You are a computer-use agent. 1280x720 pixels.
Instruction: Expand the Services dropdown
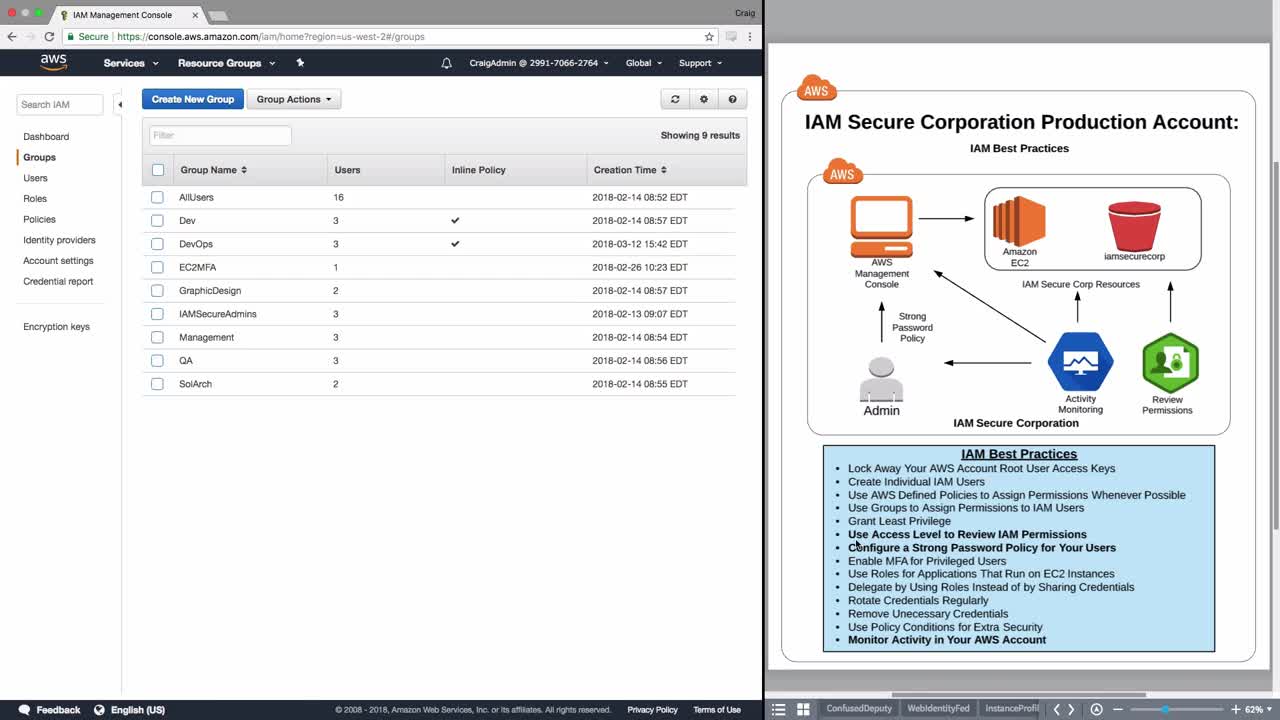point(131,63)
